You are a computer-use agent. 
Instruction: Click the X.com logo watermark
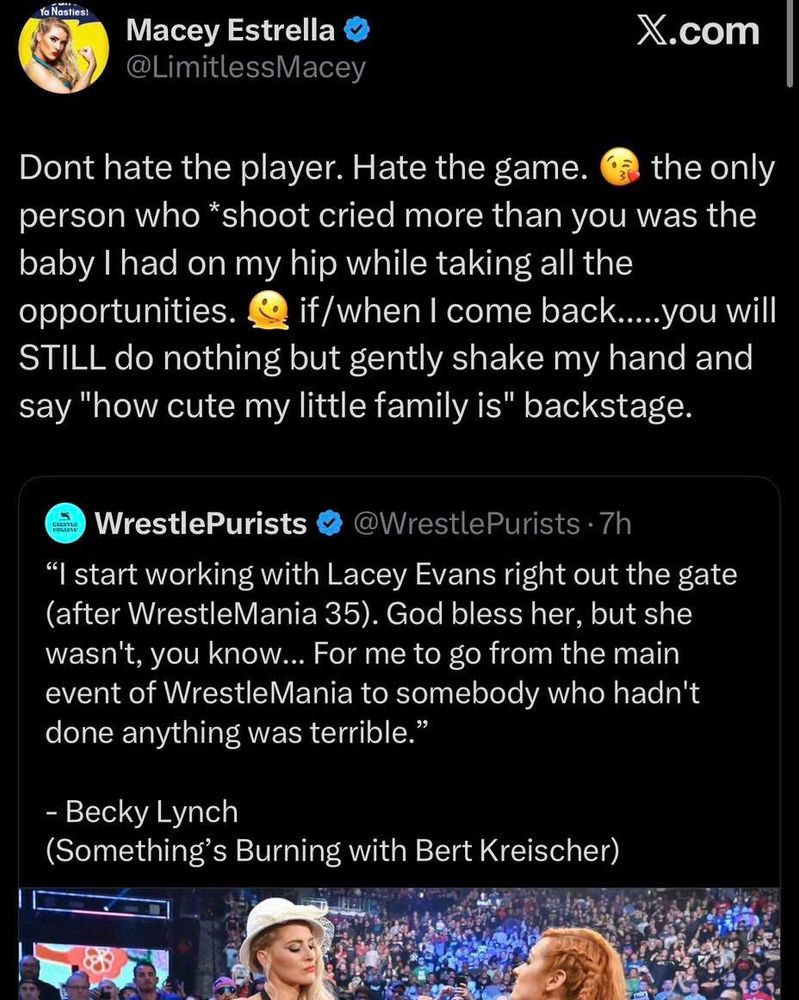coord(698,30)
